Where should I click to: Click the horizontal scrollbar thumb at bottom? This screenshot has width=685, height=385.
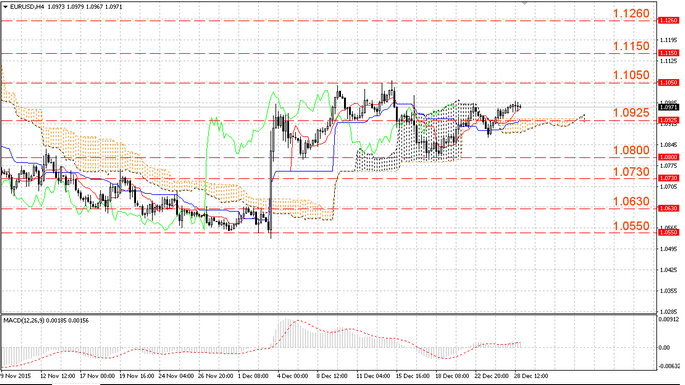coord(76,384)
